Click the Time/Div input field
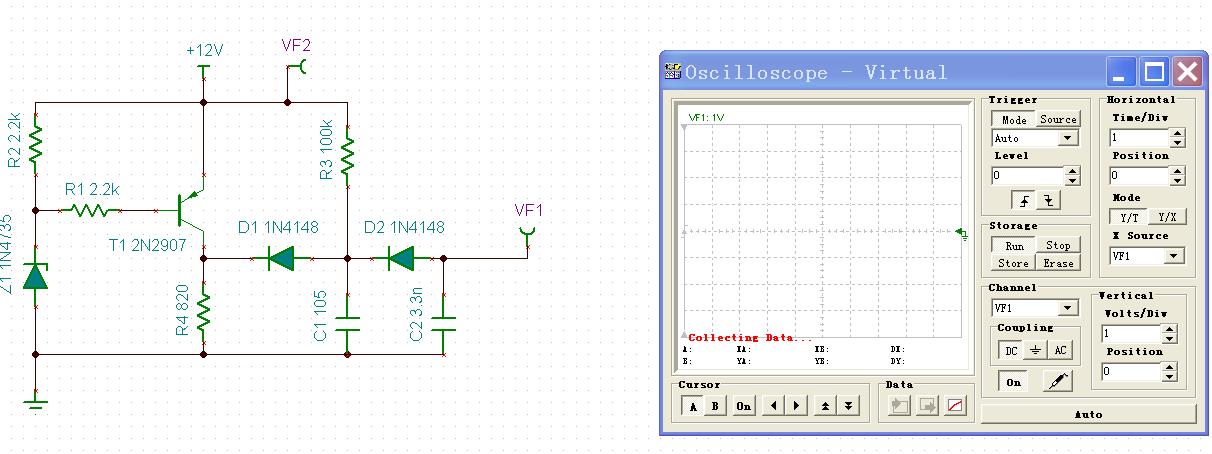 point(1139,138)
